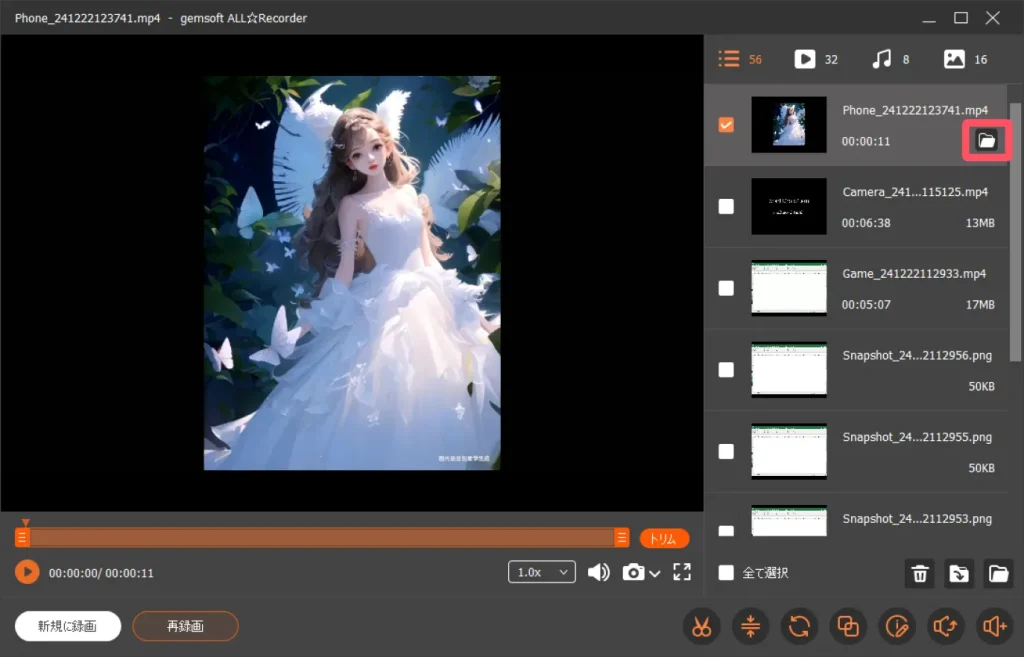Image resolution: width=1024 pixels, height=657 pixels.
Task: Check the Camera recording checkbox
Action: [727, 206]
